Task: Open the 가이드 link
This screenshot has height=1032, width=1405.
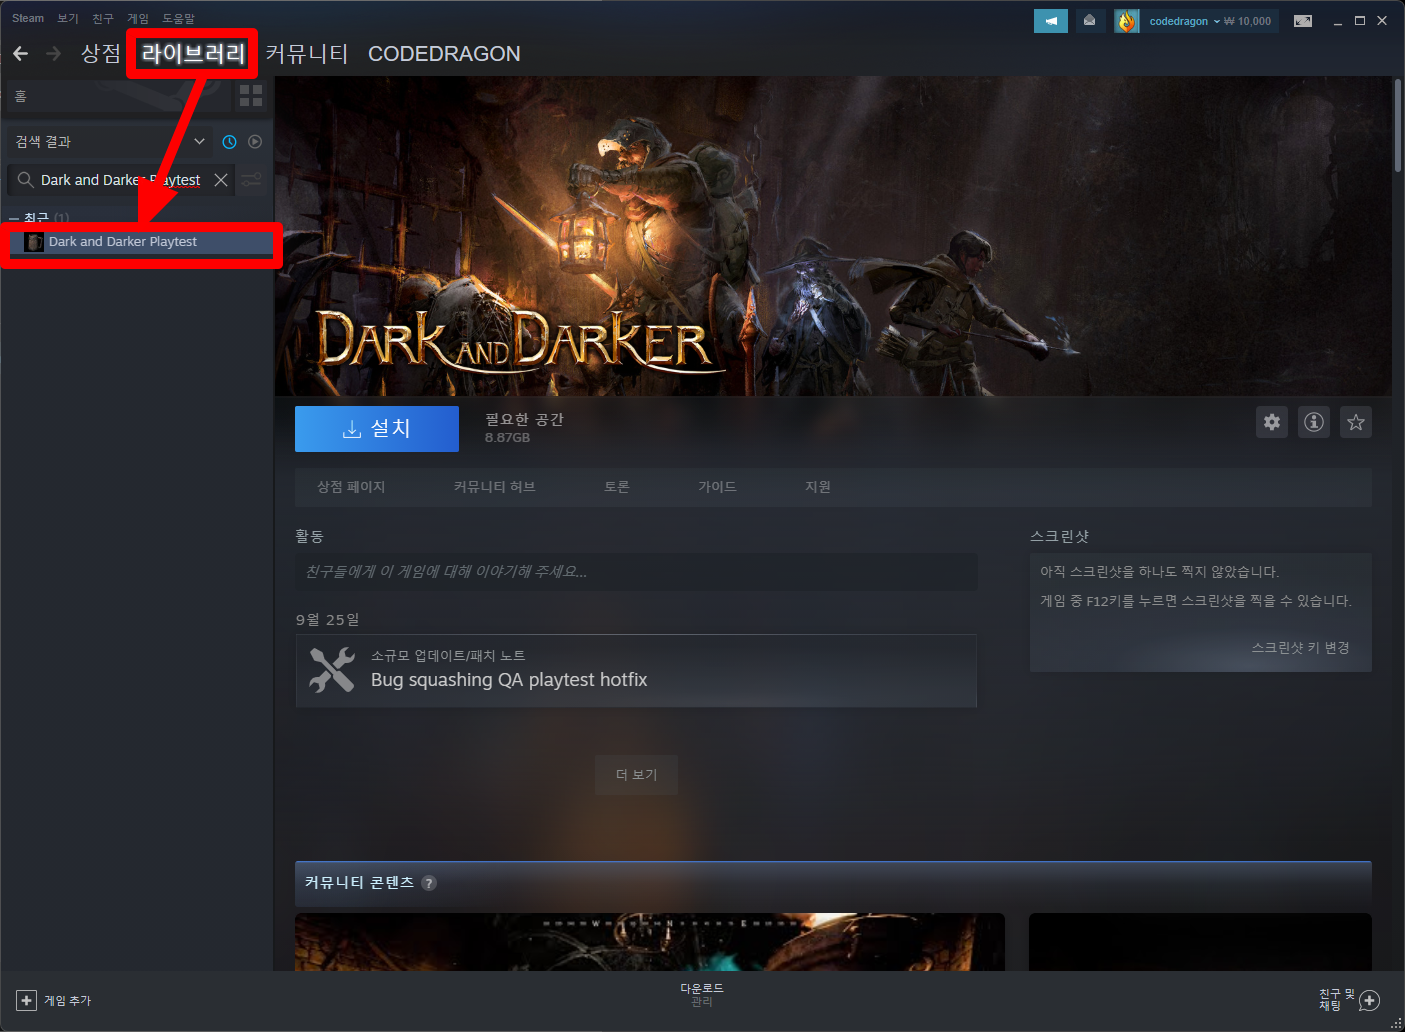Action: pos(717,487)
